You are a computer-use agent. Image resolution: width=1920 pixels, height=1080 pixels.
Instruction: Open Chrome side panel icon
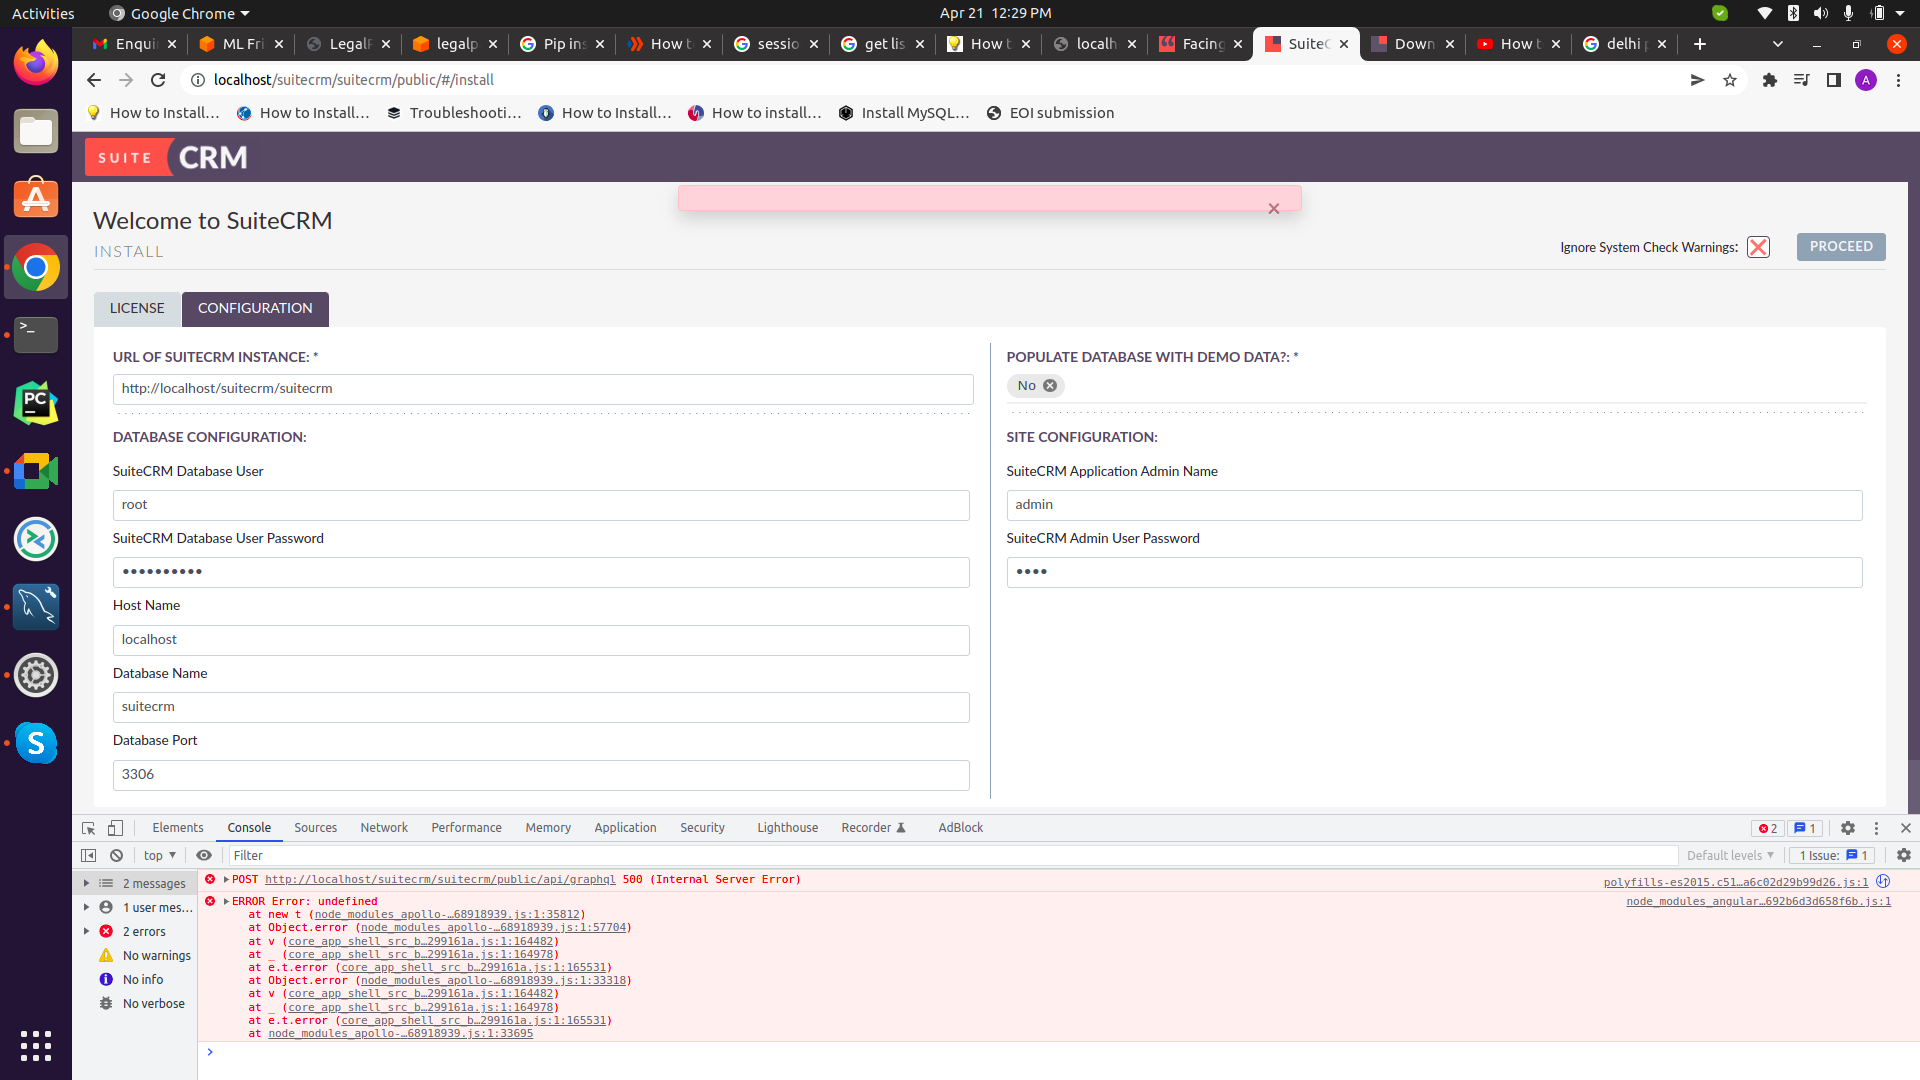1834,80
